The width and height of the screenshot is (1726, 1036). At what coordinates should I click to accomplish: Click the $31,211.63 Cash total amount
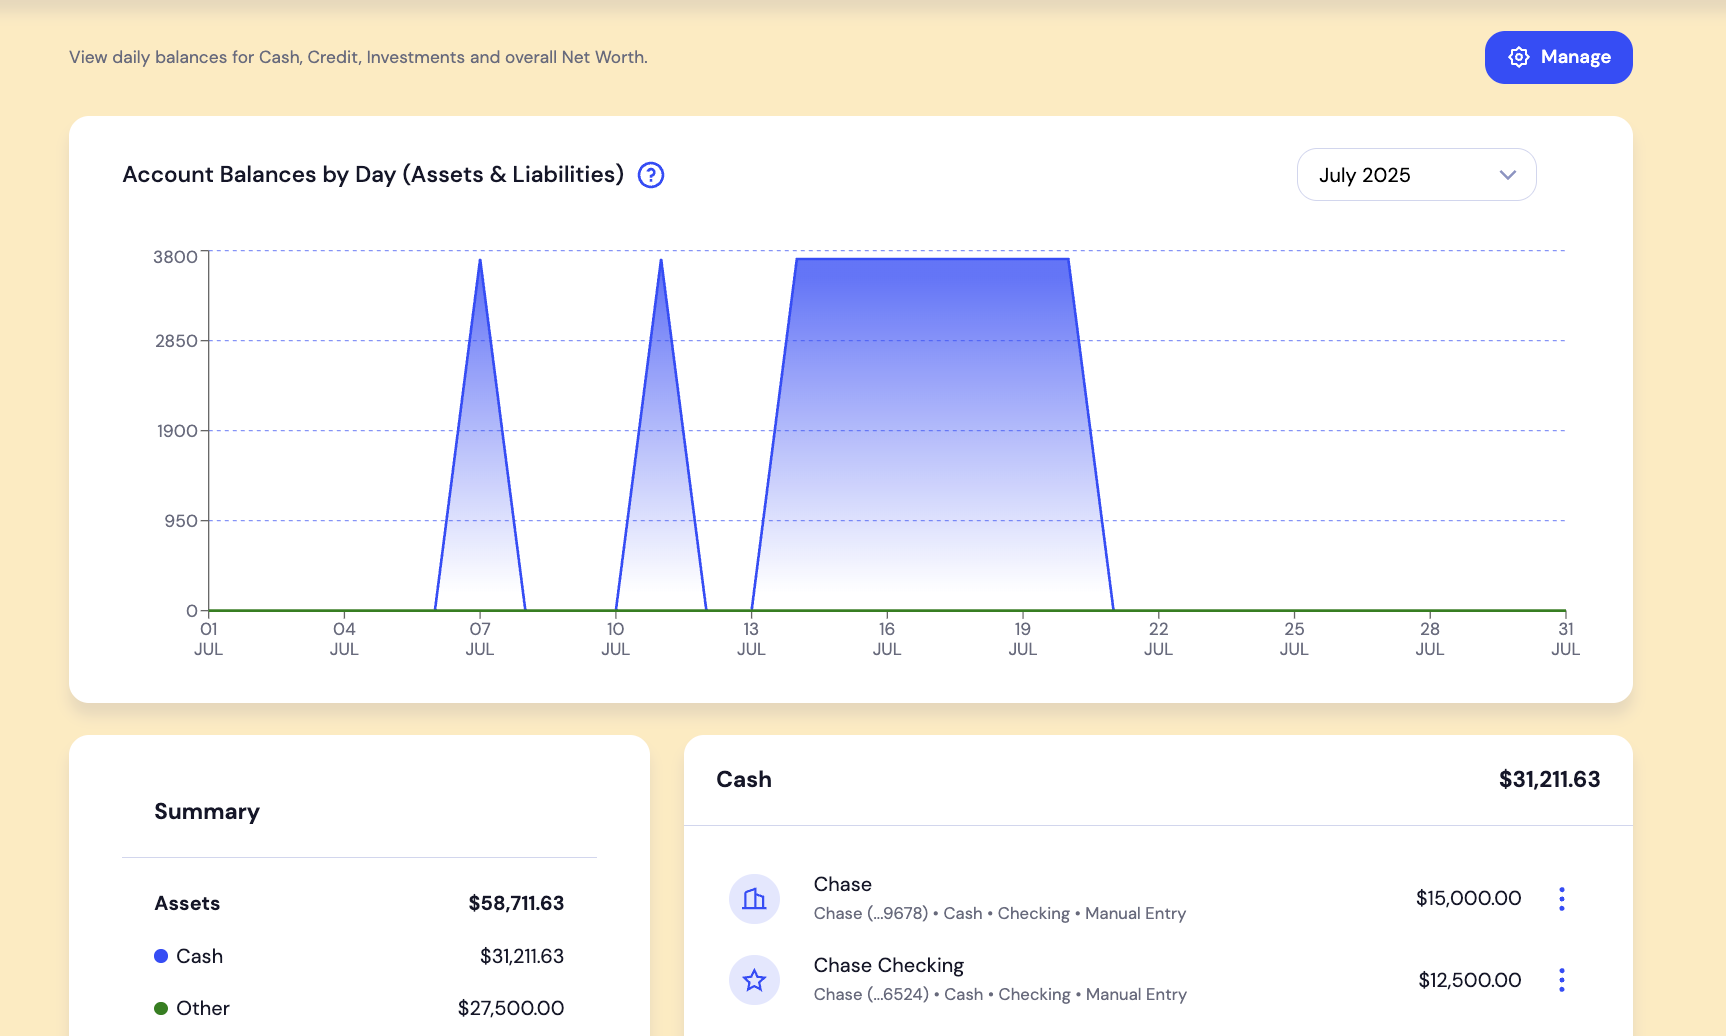click(1549, 779)
